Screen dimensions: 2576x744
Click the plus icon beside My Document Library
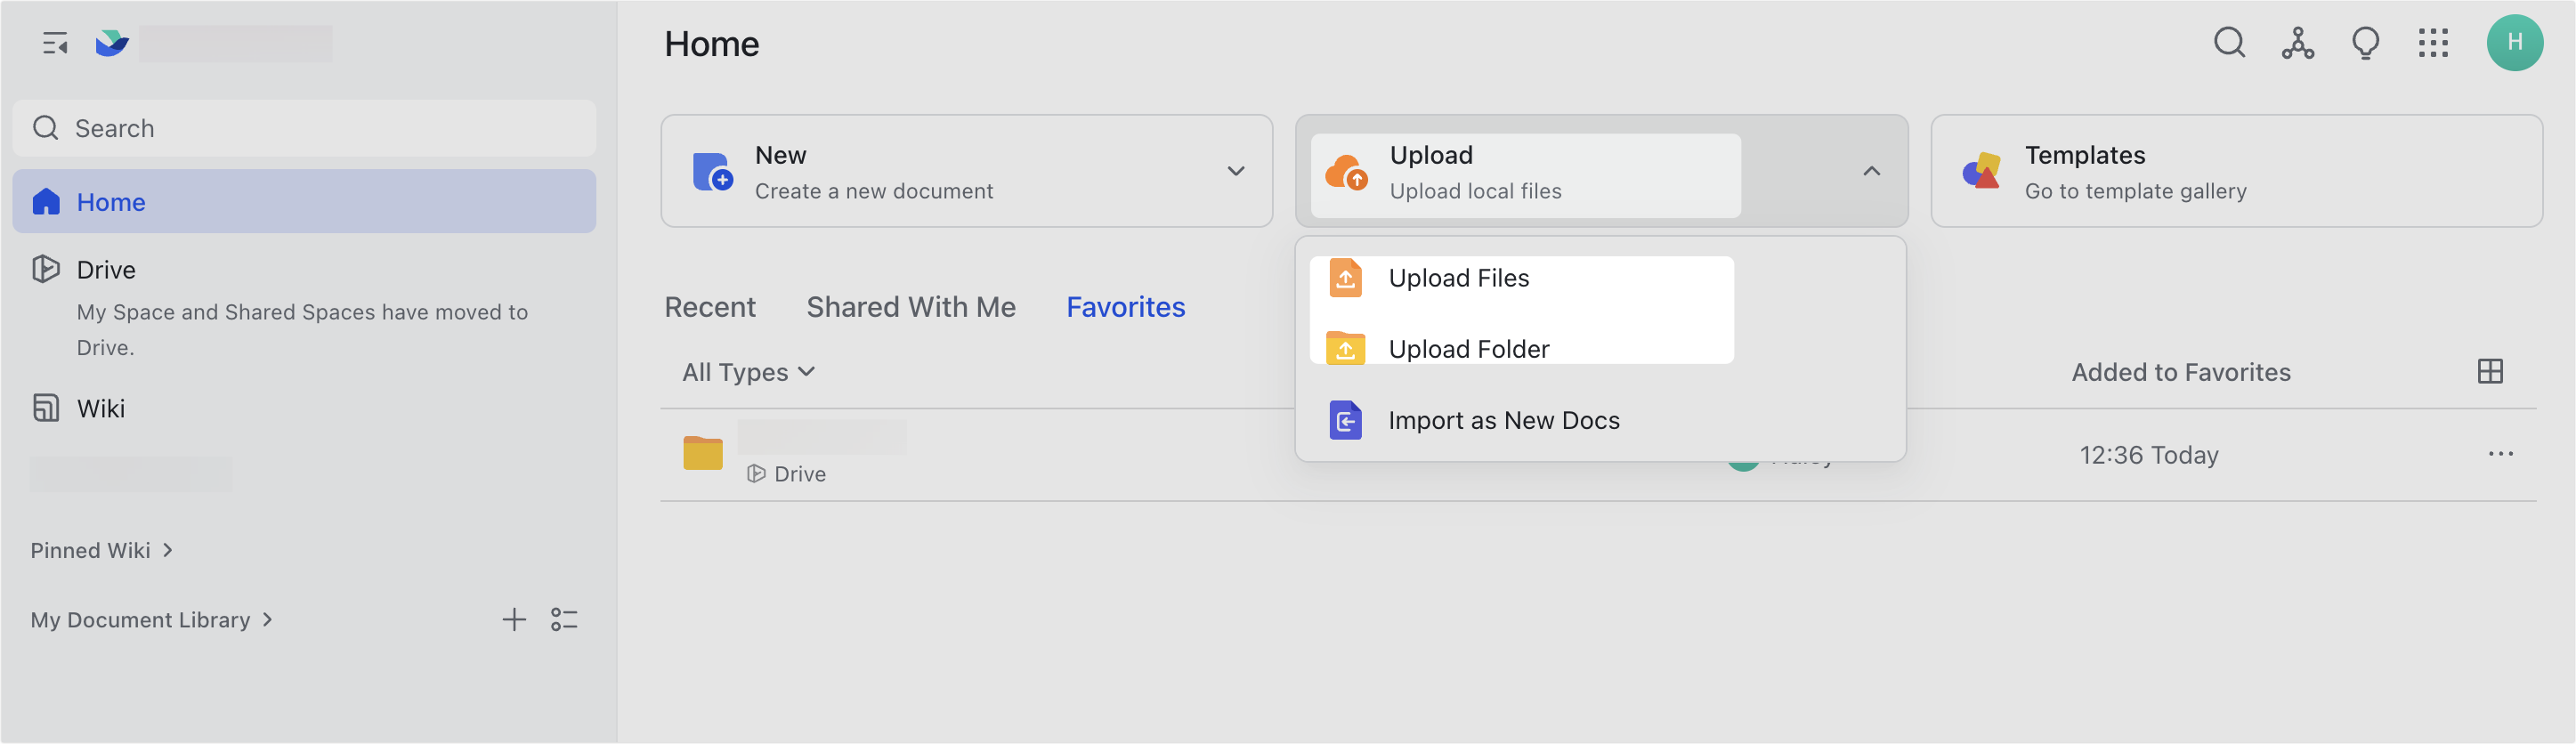click(x=513, y=620)
